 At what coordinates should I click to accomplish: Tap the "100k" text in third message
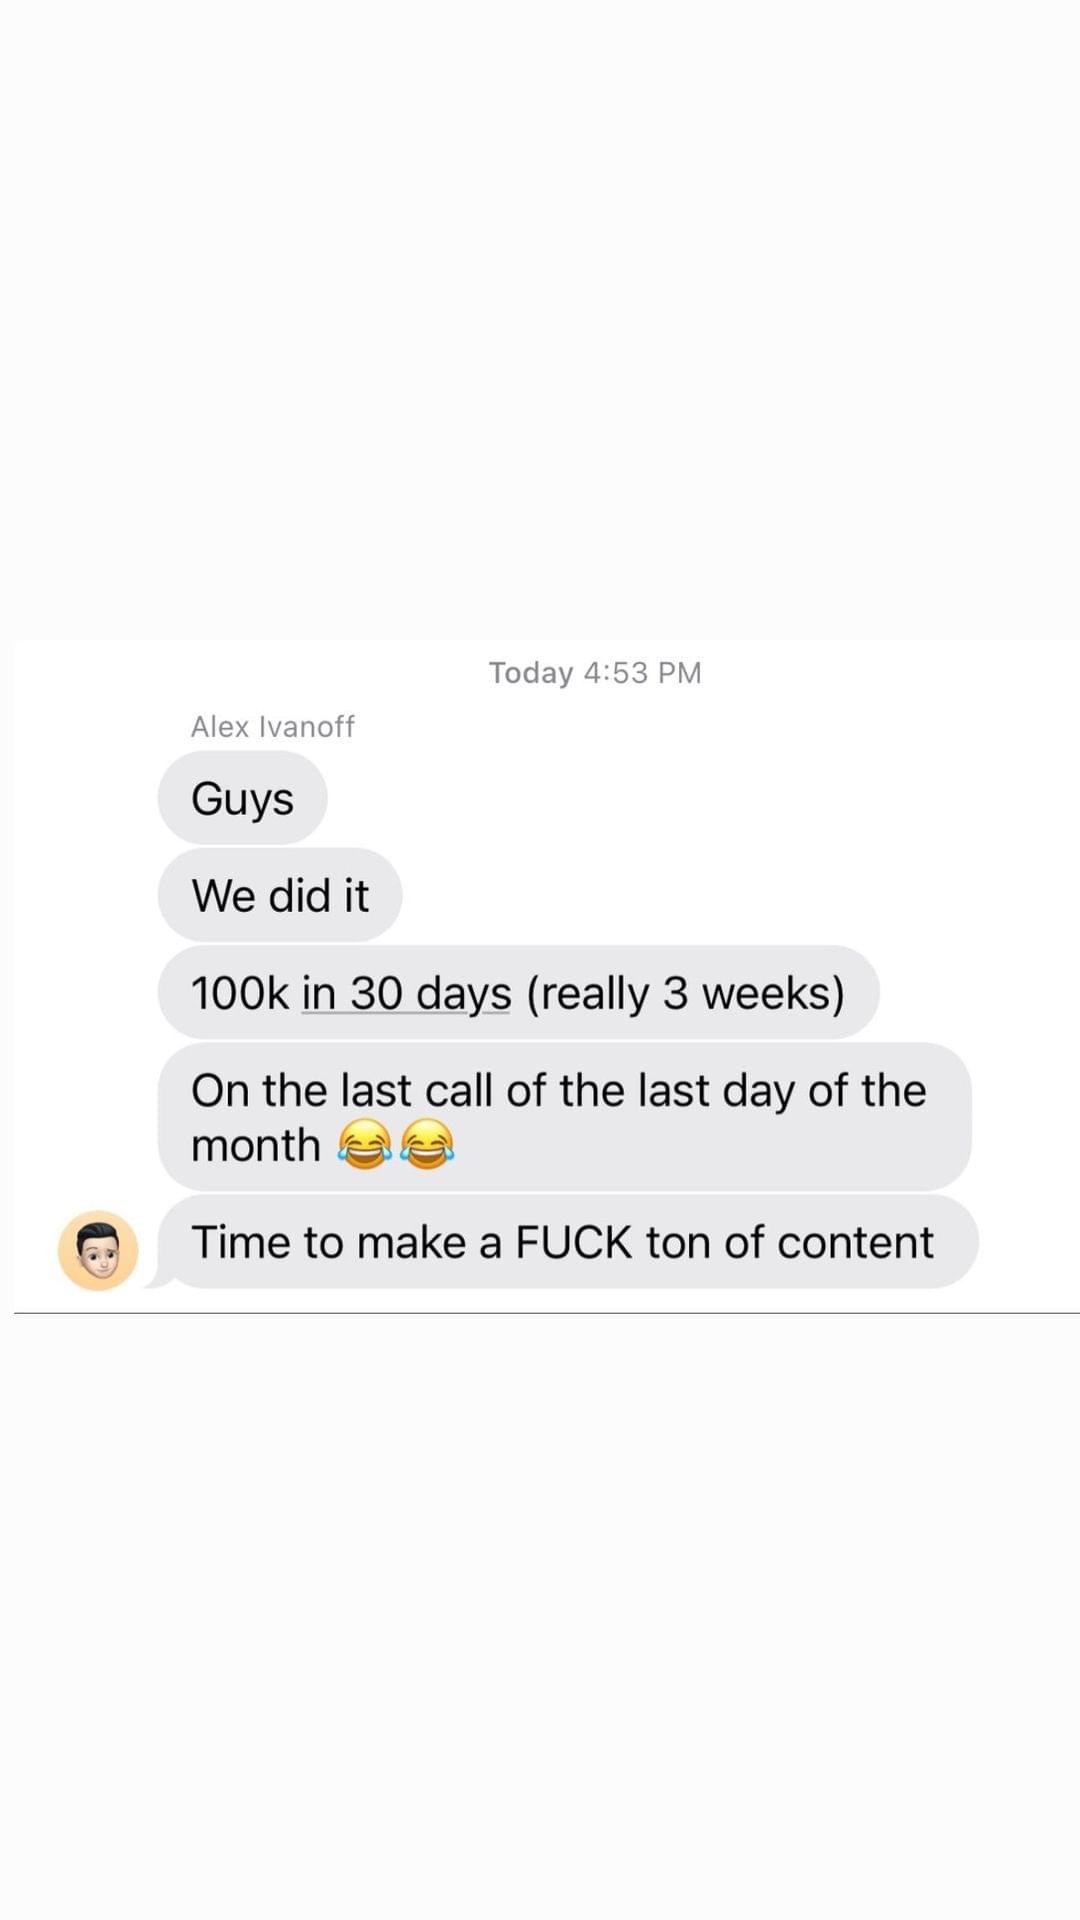pos(239,993)
